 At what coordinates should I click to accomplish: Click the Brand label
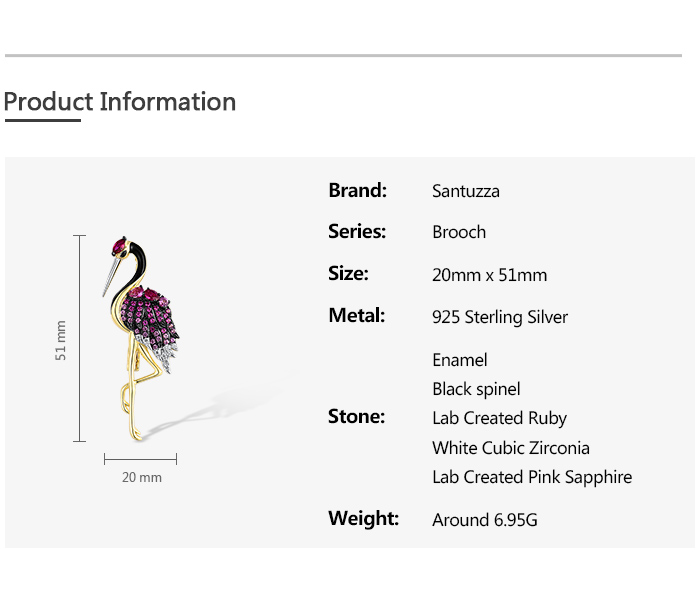[357, 190]
